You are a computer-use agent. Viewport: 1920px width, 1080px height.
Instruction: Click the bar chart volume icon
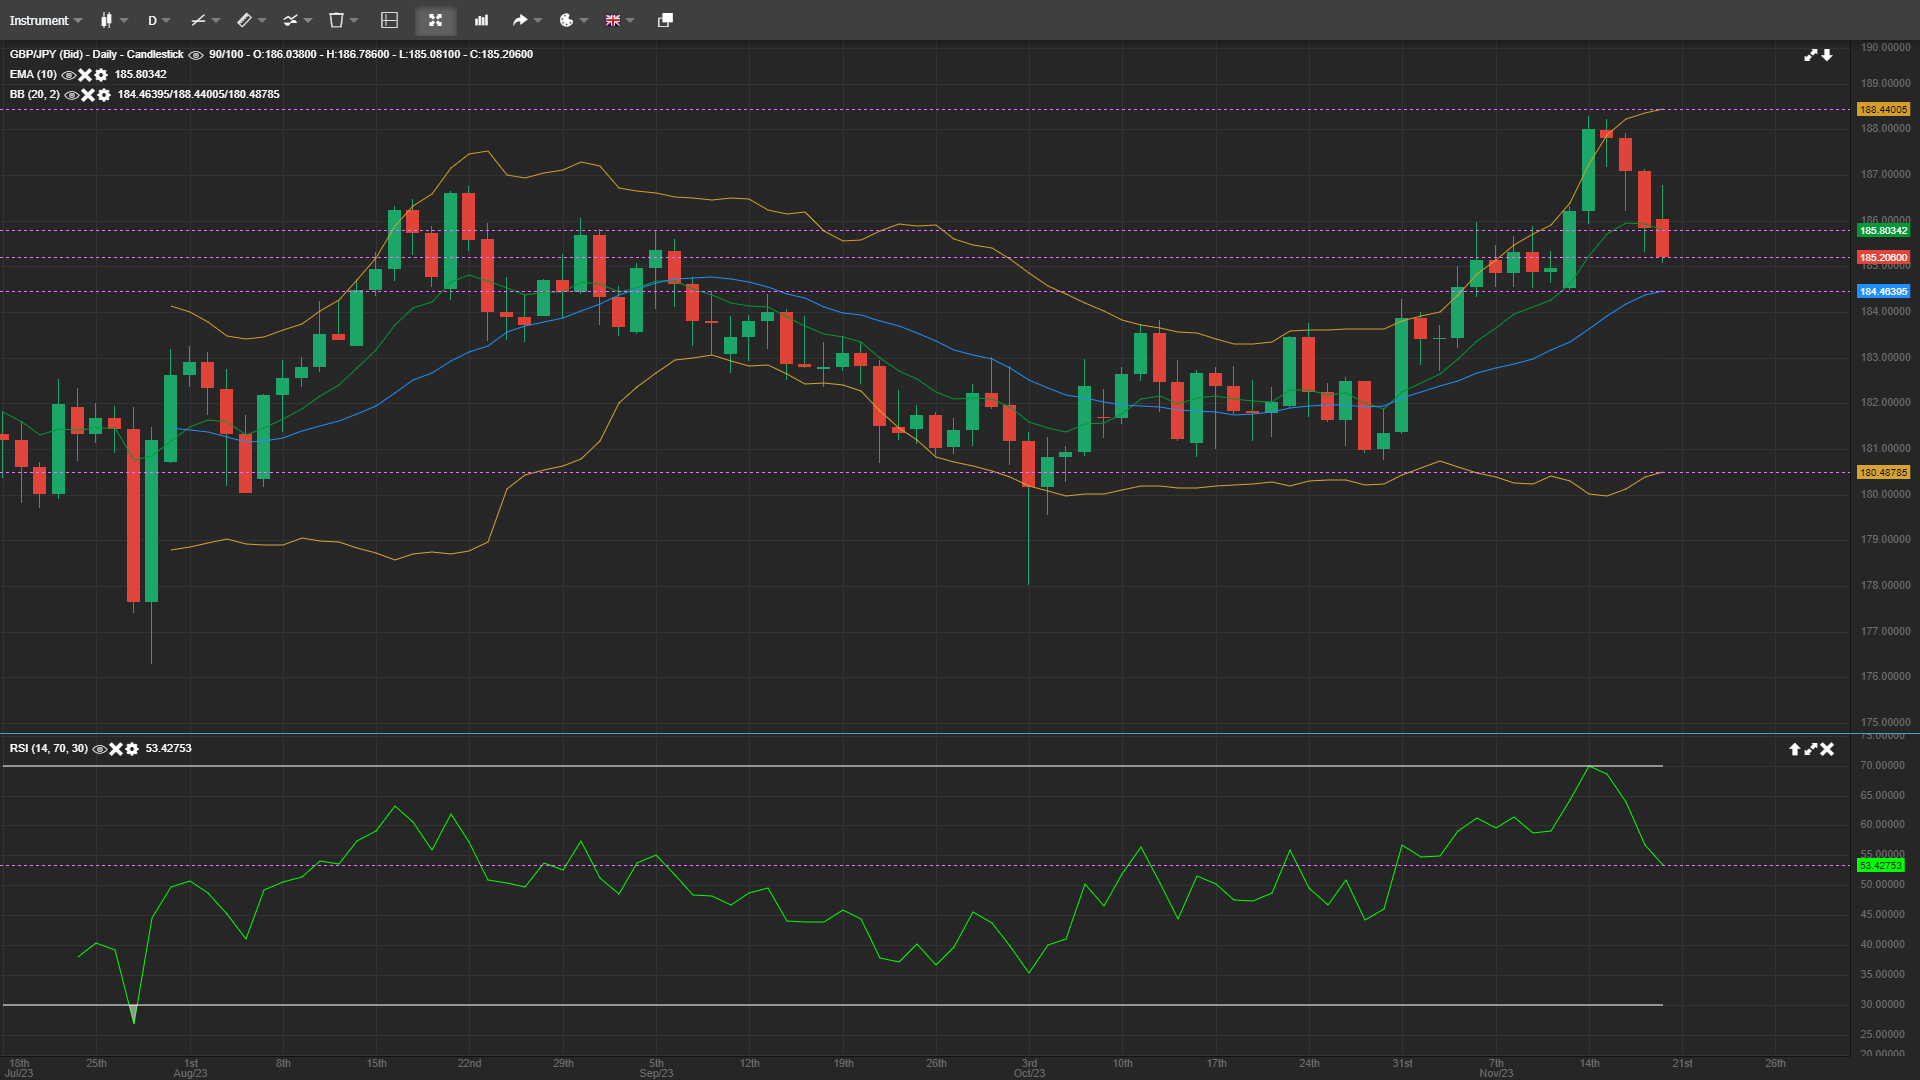[x=481, y=20]
